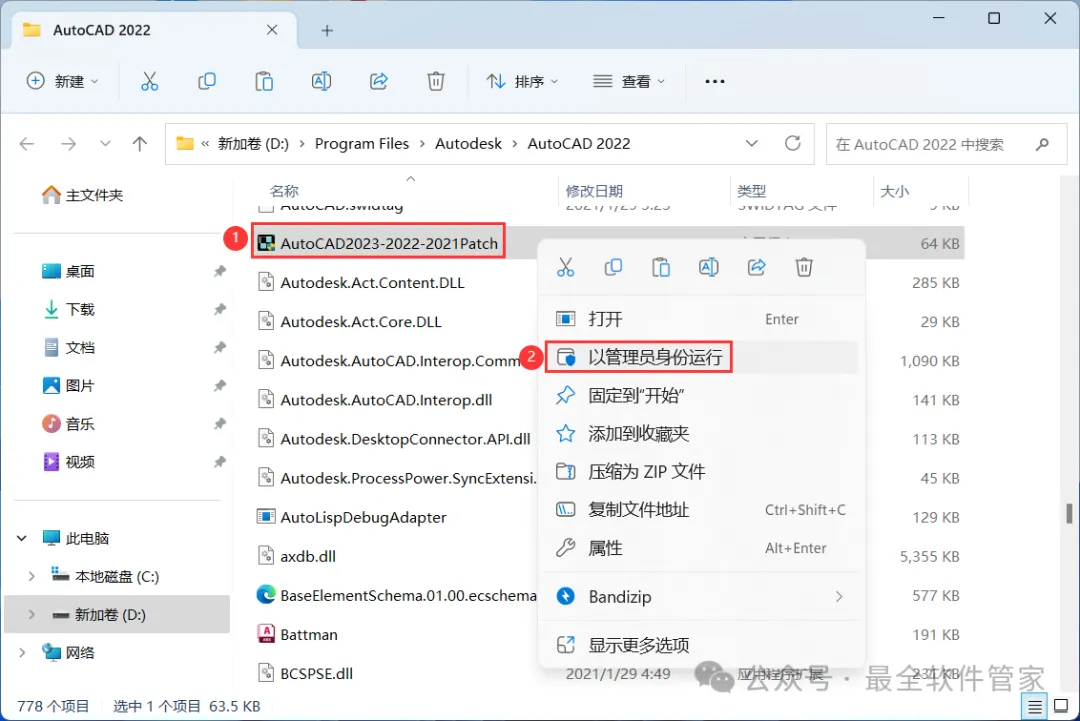The width and height of the screenshot is (1080, 721).
Task: Go back with the left arrow
Action: coord(27,144)
